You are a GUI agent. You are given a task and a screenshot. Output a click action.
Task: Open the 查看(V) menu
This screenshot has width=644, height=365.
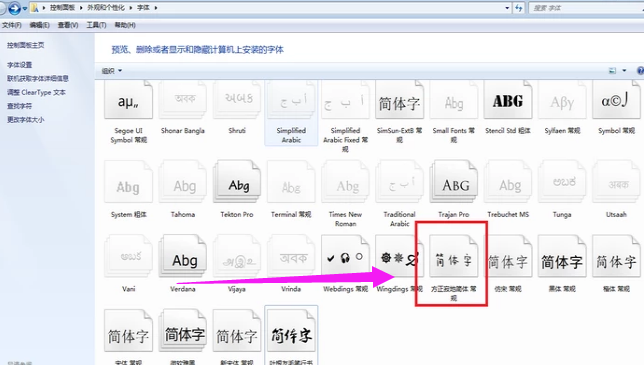pyautogui.click(x=68, y=25)
